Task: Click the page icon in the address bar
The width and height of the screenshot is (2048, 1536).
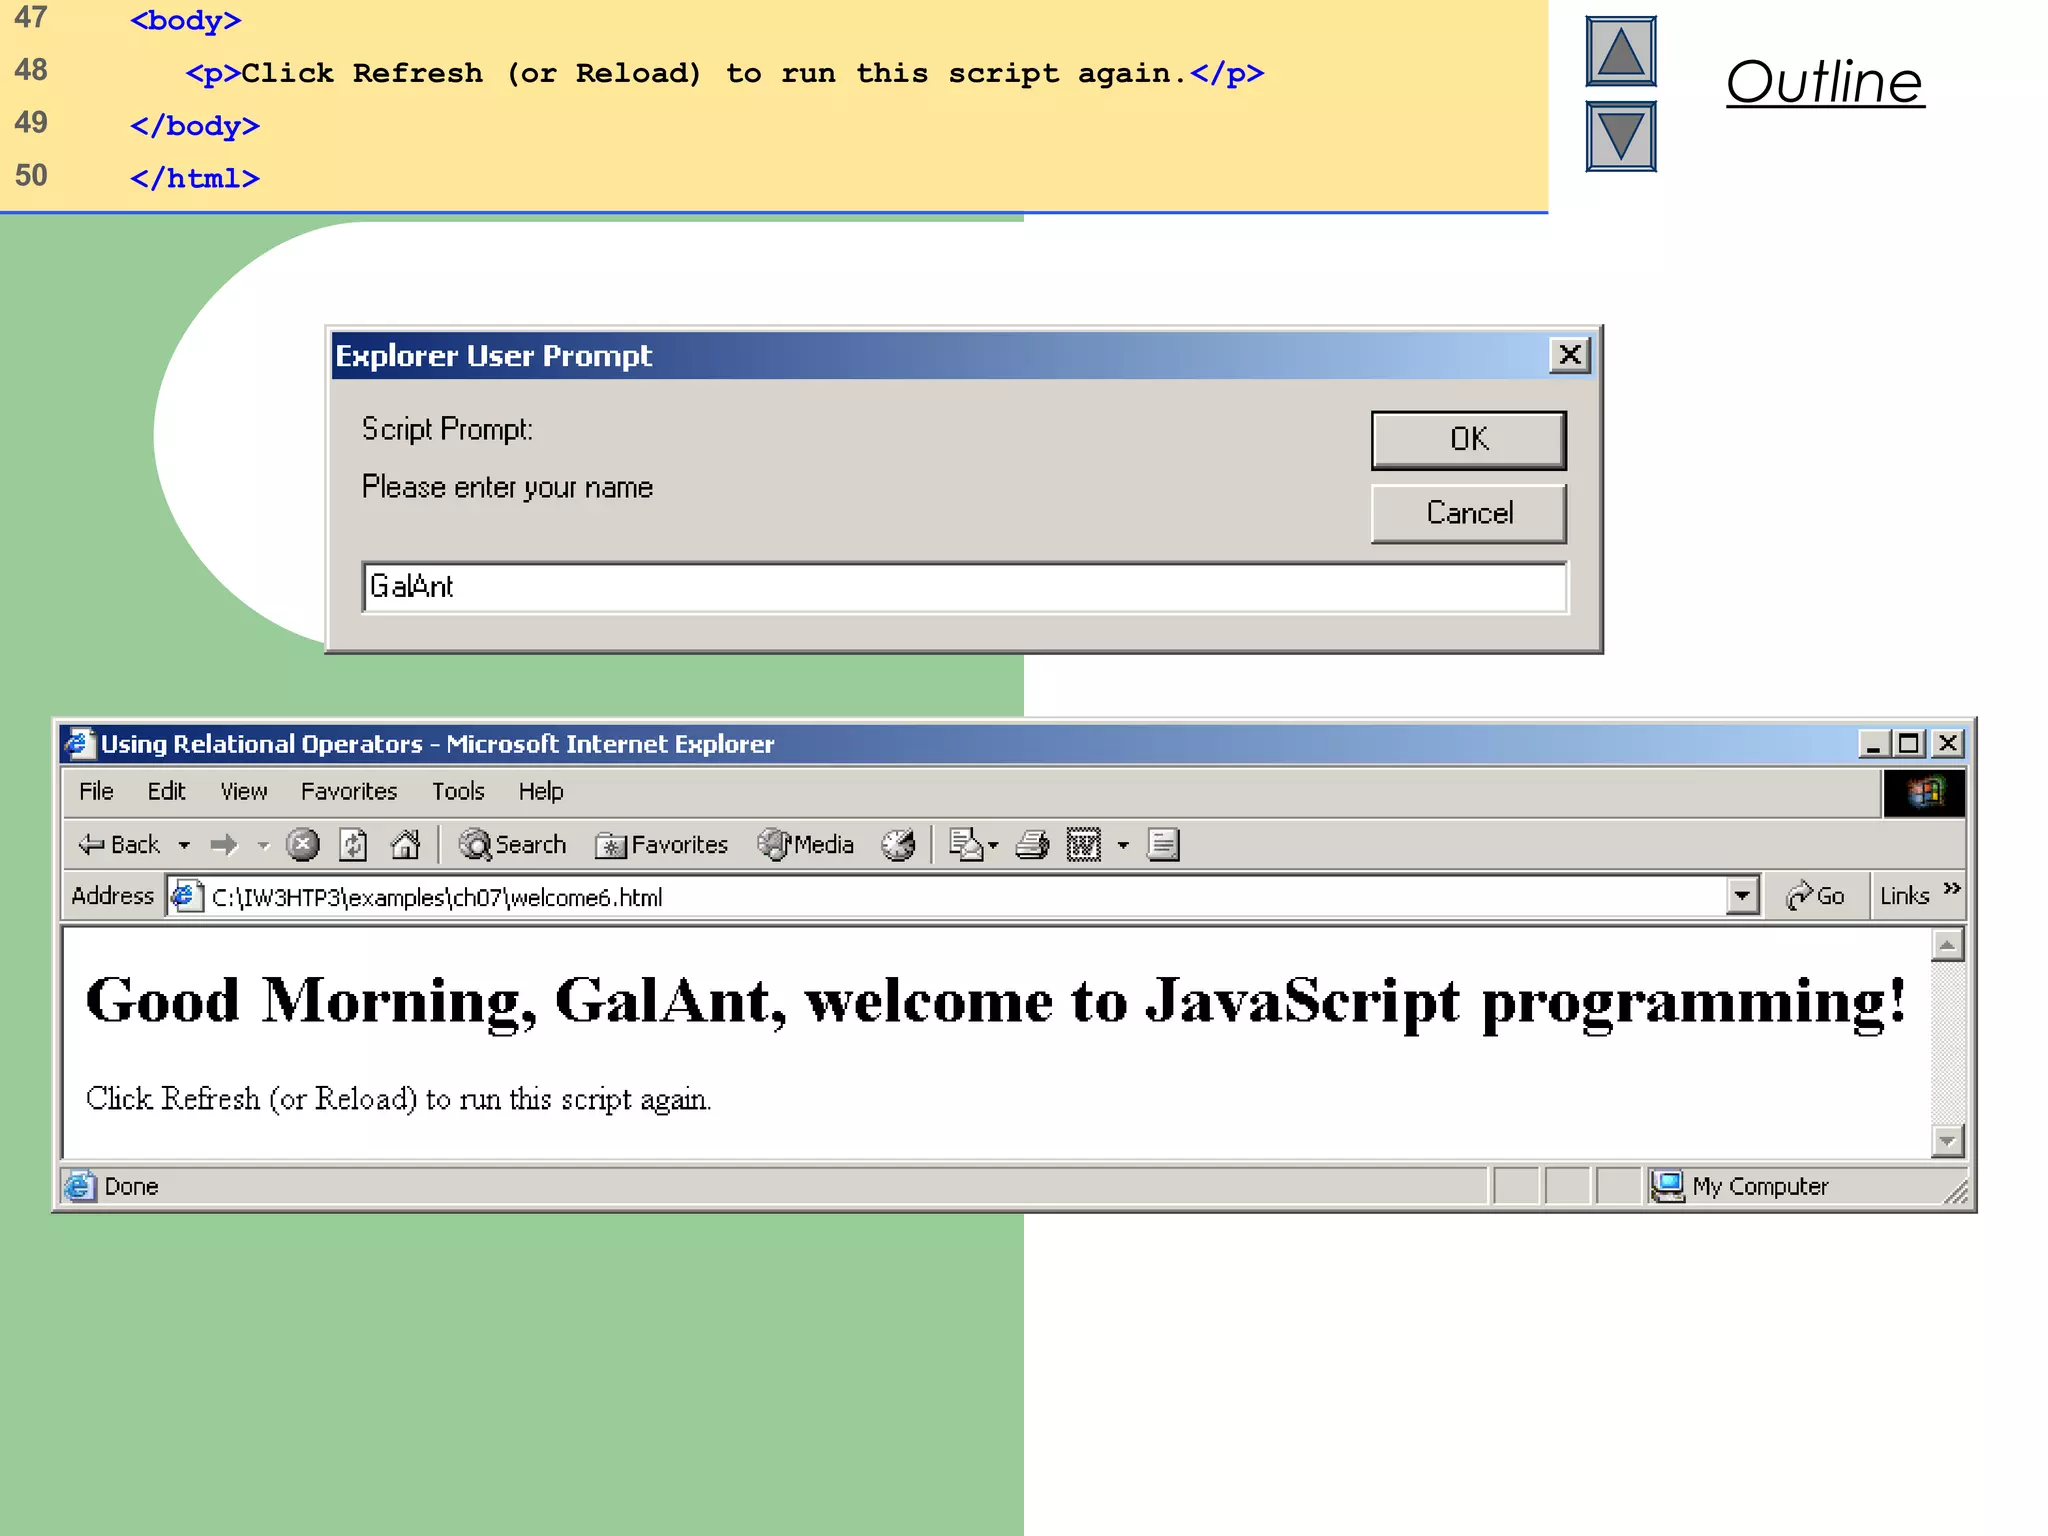Action: tap(186, 896)
